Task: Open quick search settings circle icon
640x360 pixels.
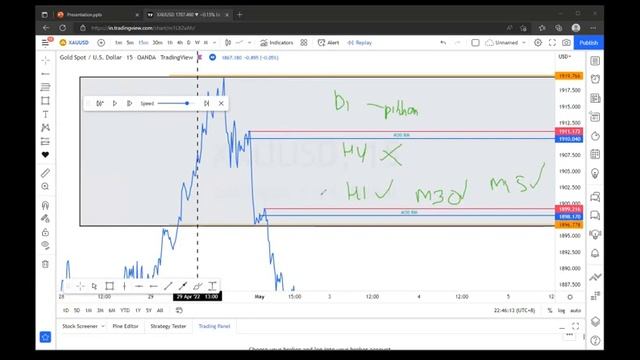Action: tap(538, 42)
